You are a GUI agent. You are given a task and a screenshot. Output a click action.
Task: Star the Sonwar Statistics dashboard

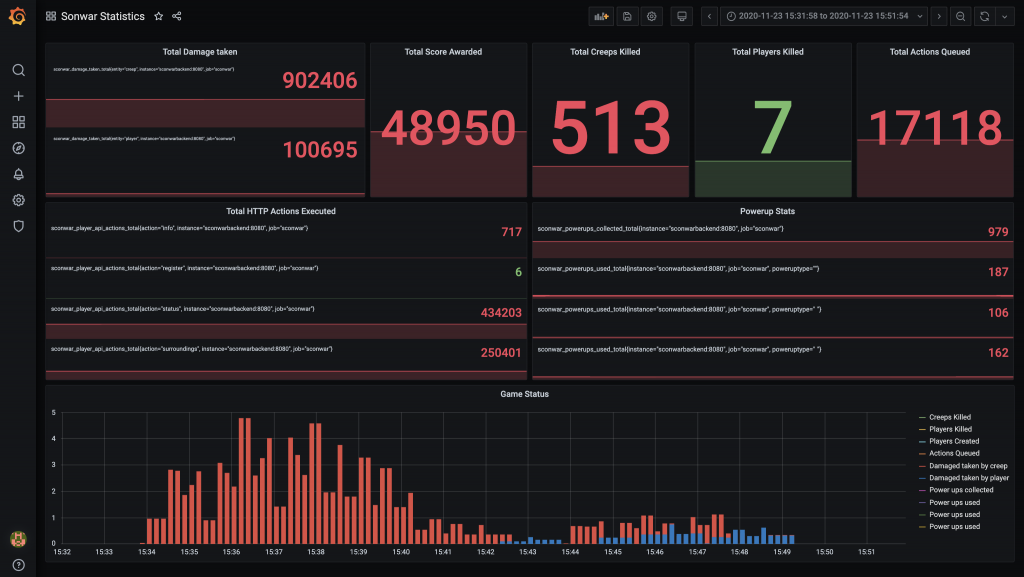coord(158,17)
